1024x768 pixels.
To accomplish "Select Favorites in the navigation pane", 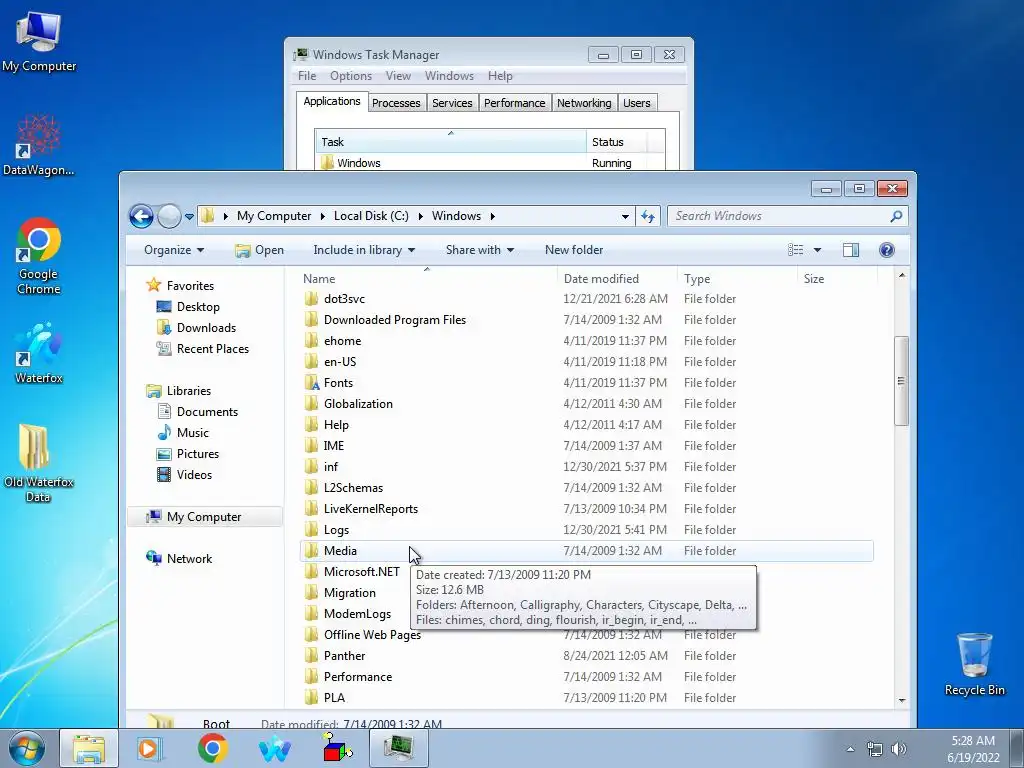I will (x=190, y=285).
